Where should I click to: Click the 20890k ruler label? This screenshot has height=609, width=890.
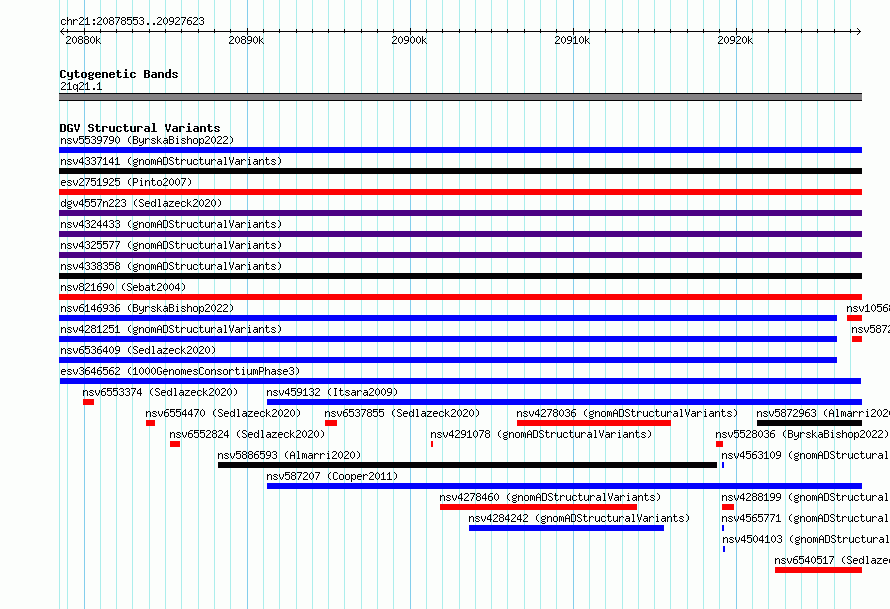(x=246, y=40)
